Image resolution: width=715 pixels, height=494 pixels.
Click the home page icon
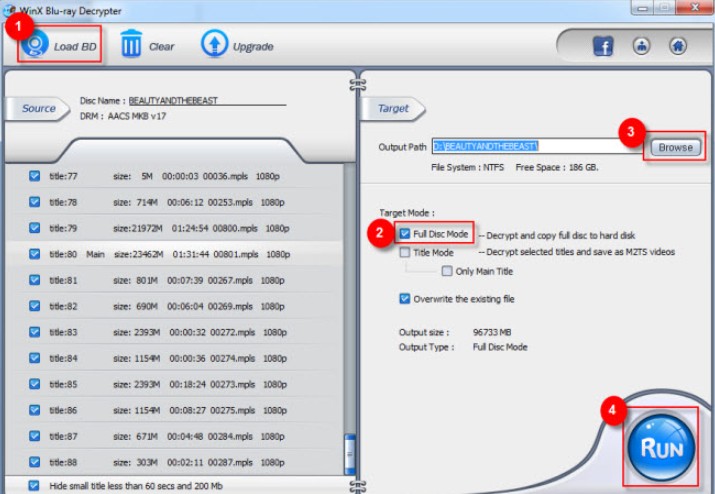(678, 46)
